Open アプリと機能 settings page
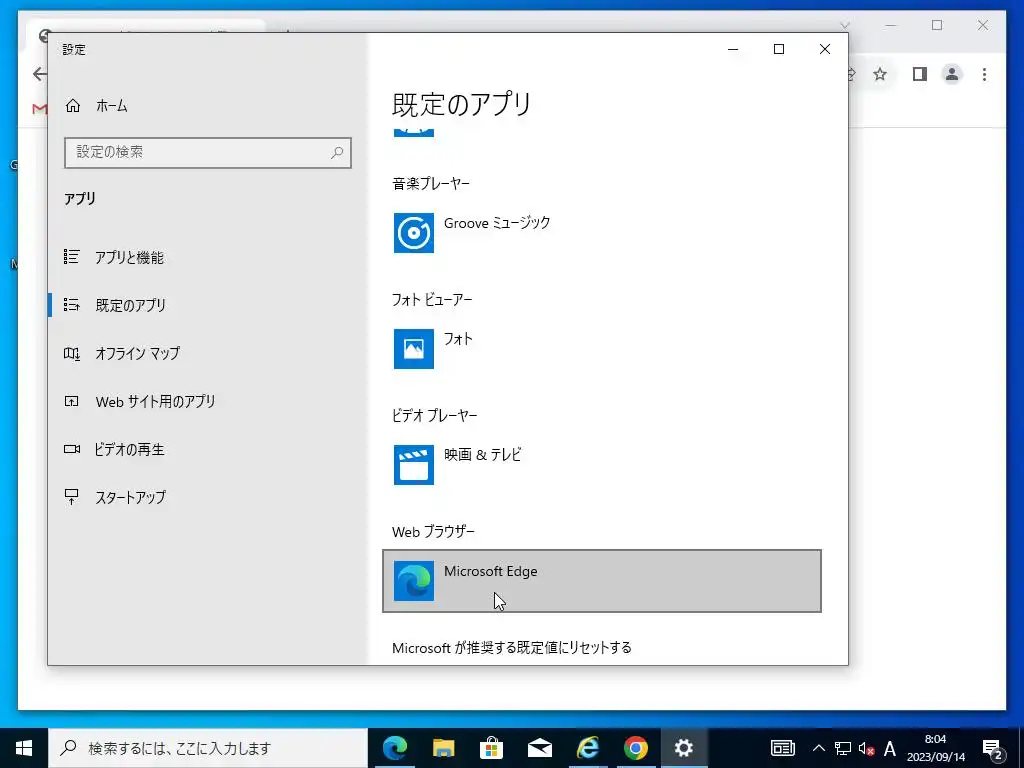Image resolution: width=1024 pixels, height=768 pixels. tap(208, 257)
